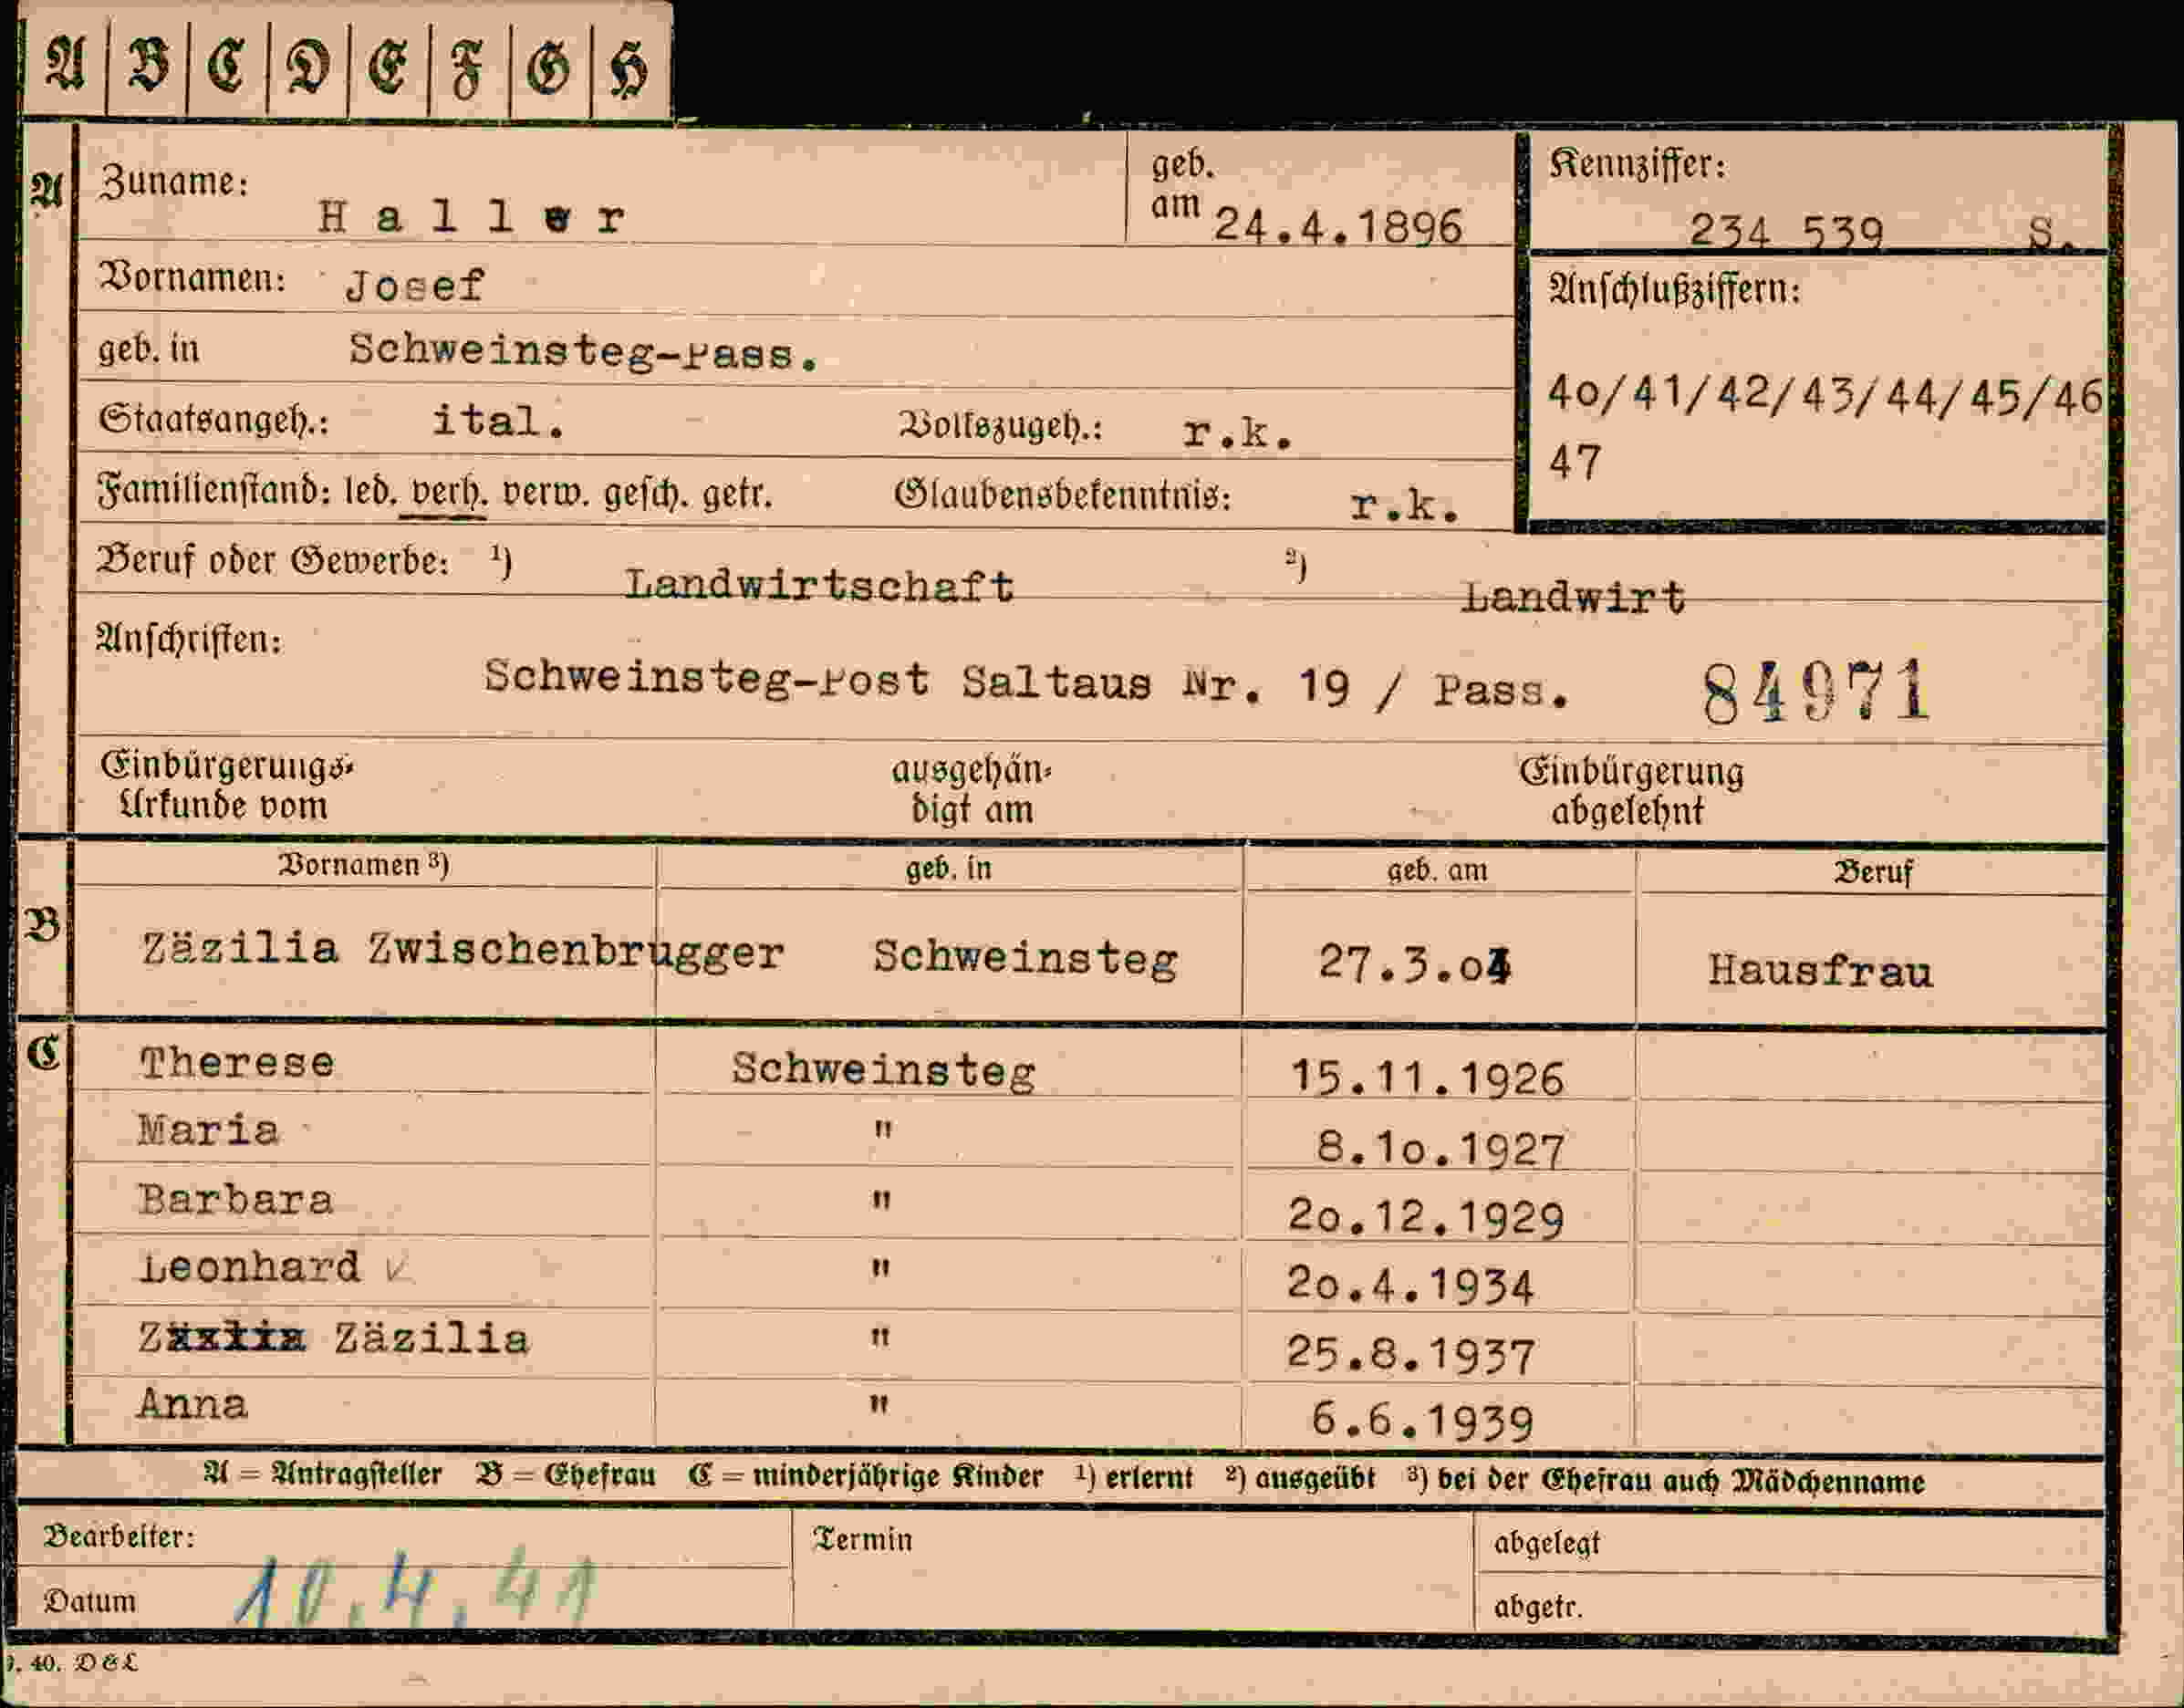Screen dimensions: 2184x1708
Task: Select the index tab letter E
Action: tap(388, 66)
